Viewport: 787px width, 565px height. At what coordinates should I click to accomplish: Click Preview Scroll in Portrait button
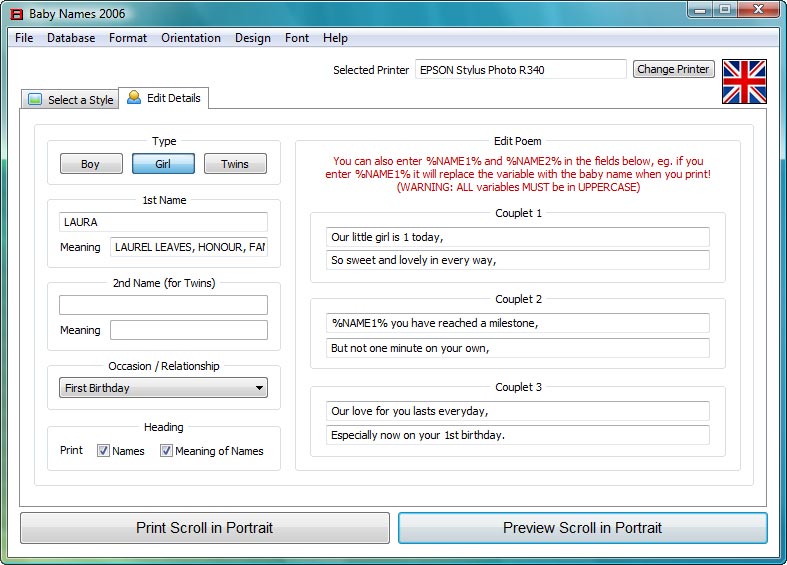point(583,528)
